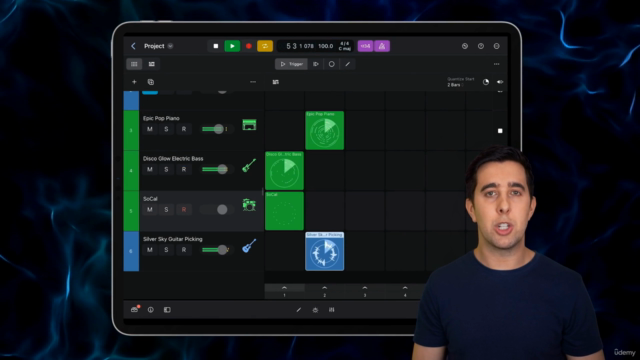This screenshot has height=360, width=640.
Task: Switch to the Tracks area view
Action: point(151,64)
